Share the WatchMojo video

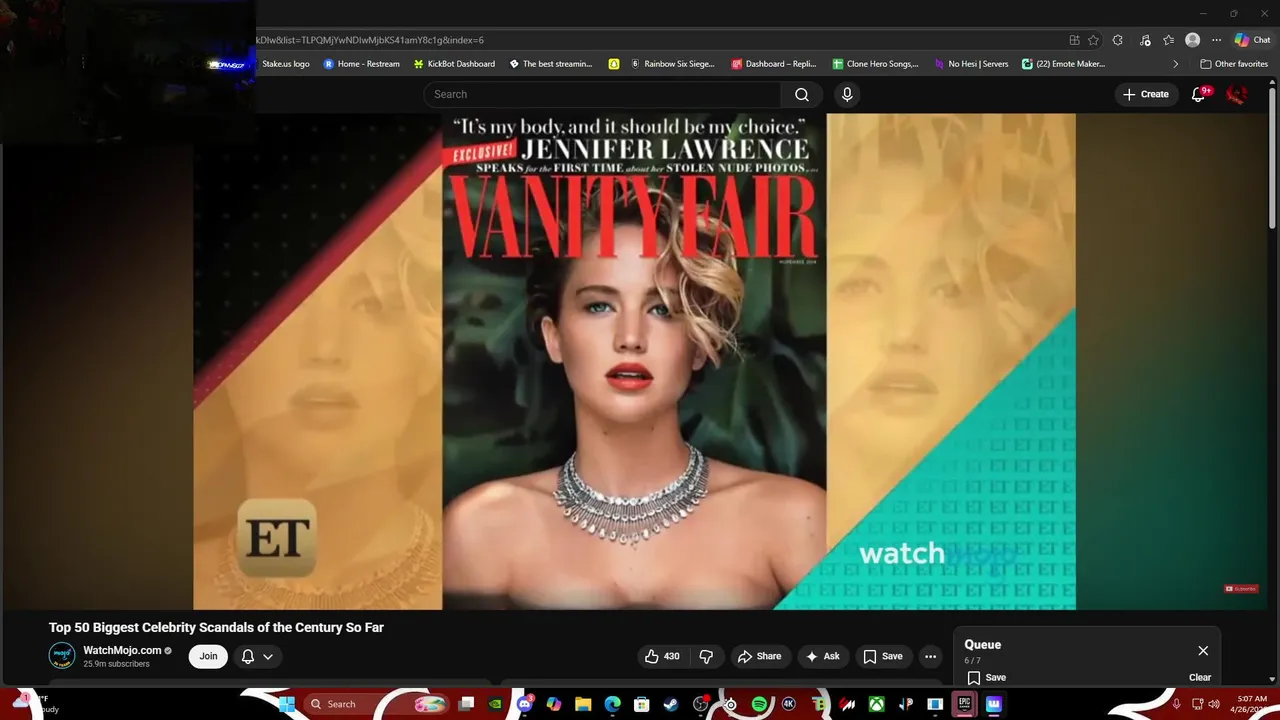(x=759, y=656)
